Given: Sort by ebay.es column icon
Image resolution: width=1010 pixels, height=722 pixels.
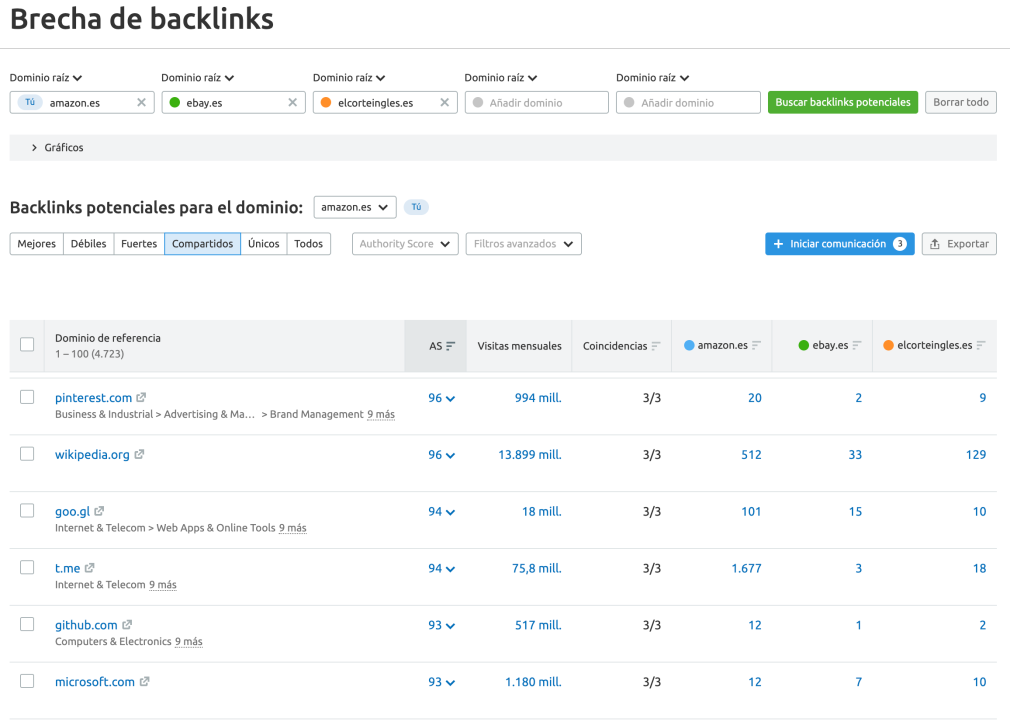Looking at the screenshot, I should pos(857,345).
